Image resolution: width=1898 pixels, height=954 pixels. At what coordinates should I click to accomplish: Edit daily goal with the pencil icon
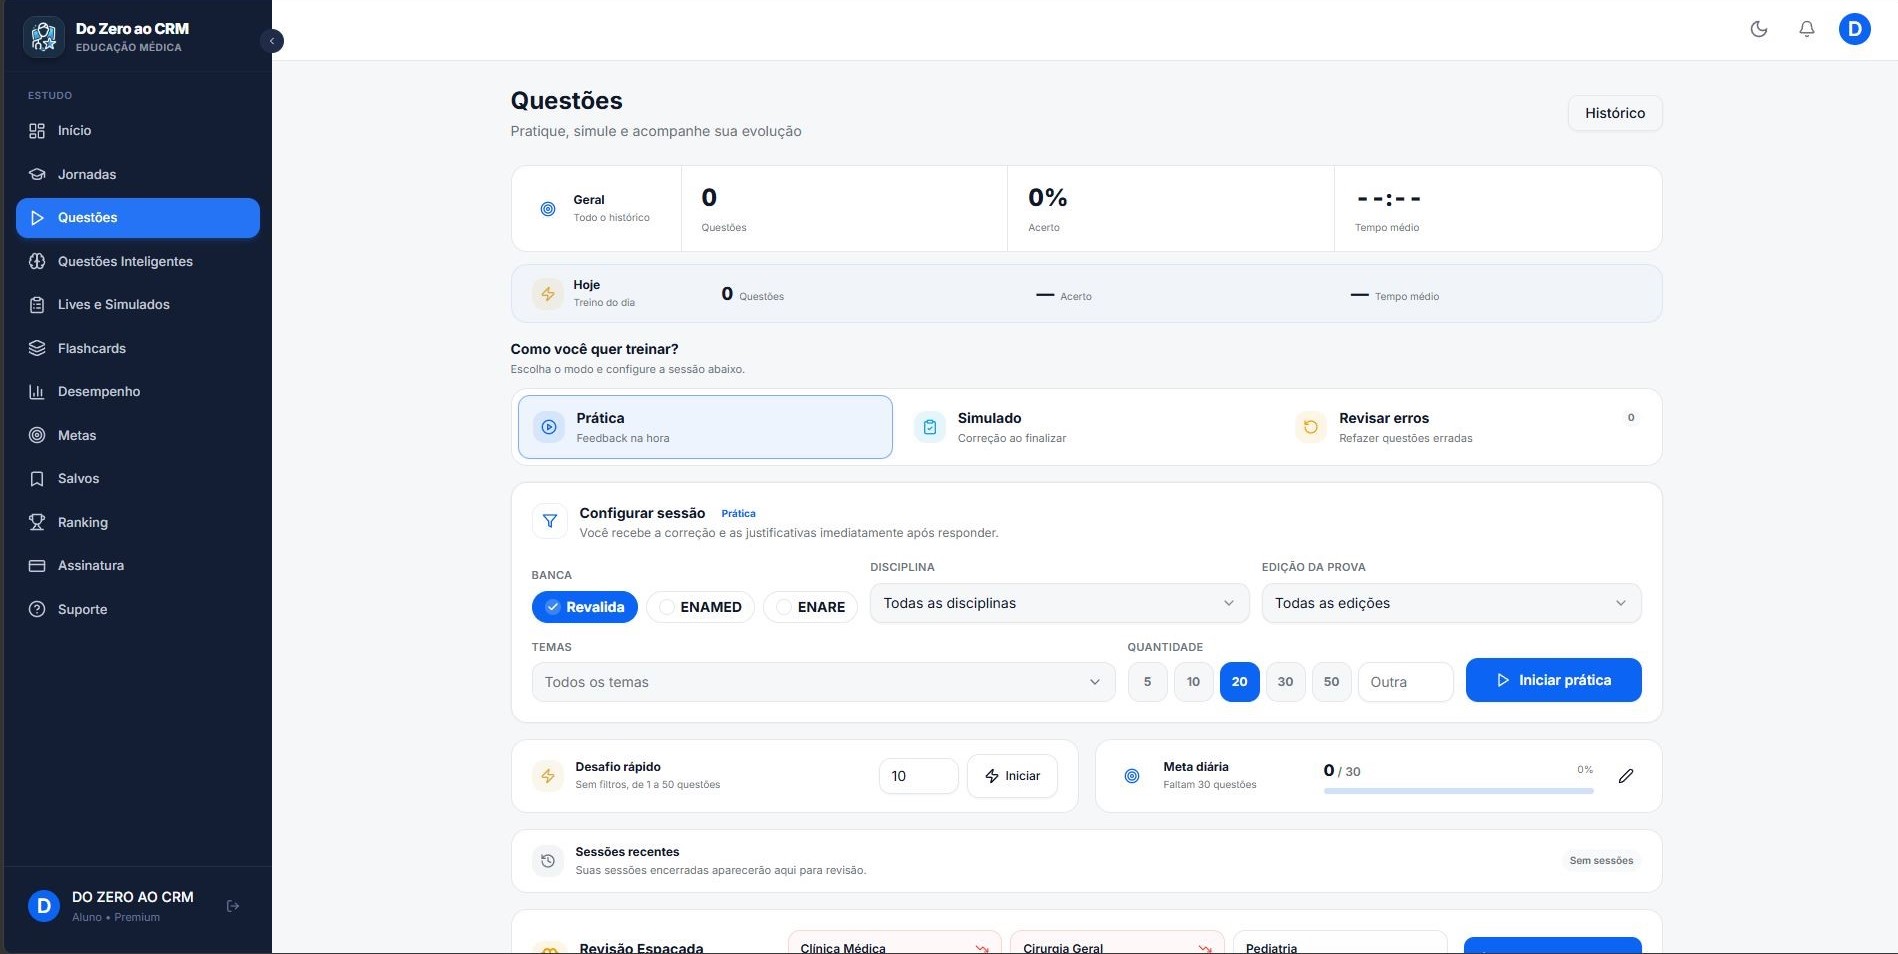1626,776
